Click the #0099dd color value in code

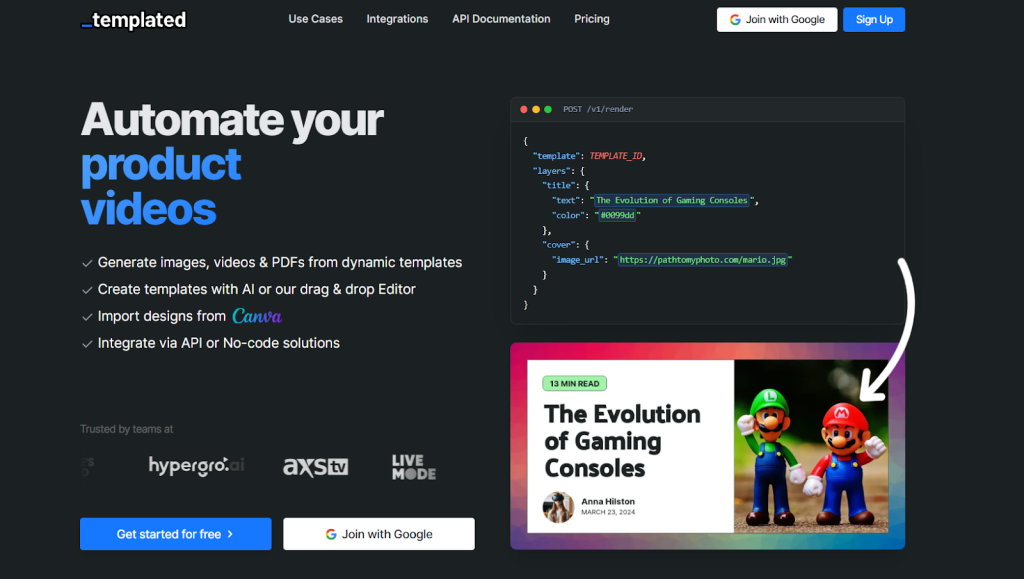click(x=618, y=215)
